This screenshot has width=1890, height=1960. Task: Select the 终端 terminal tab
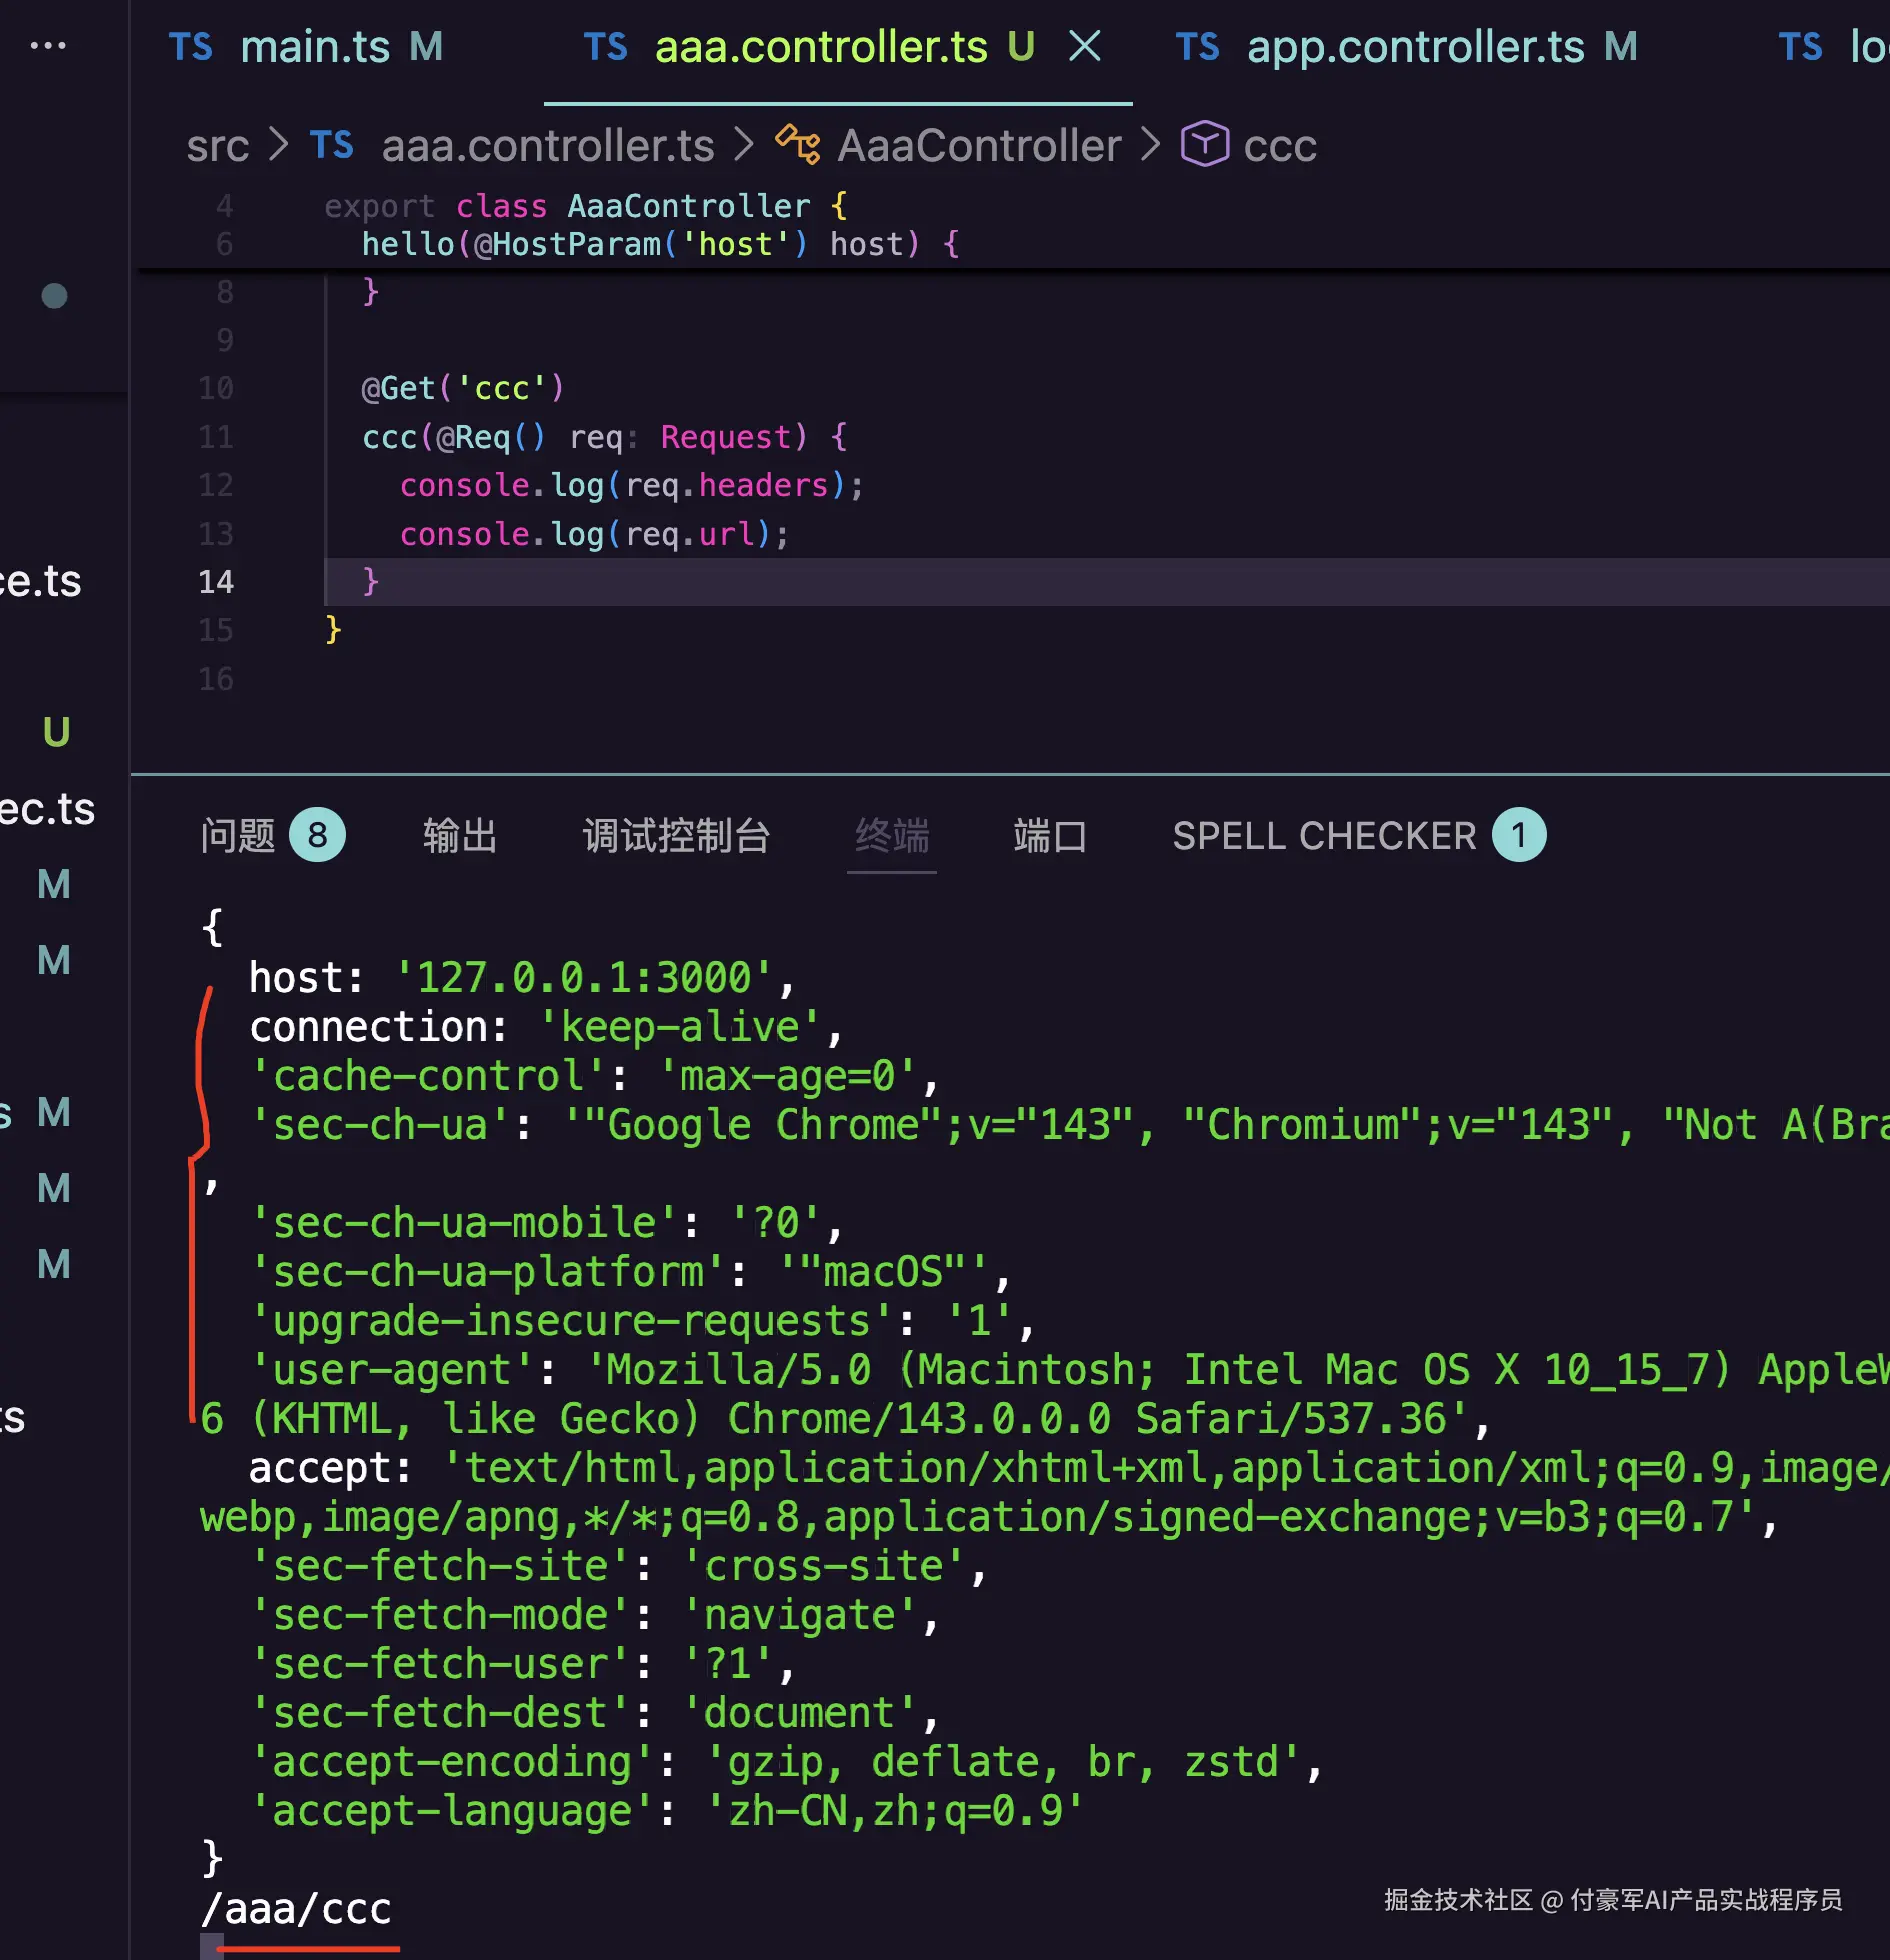[892, 835]
